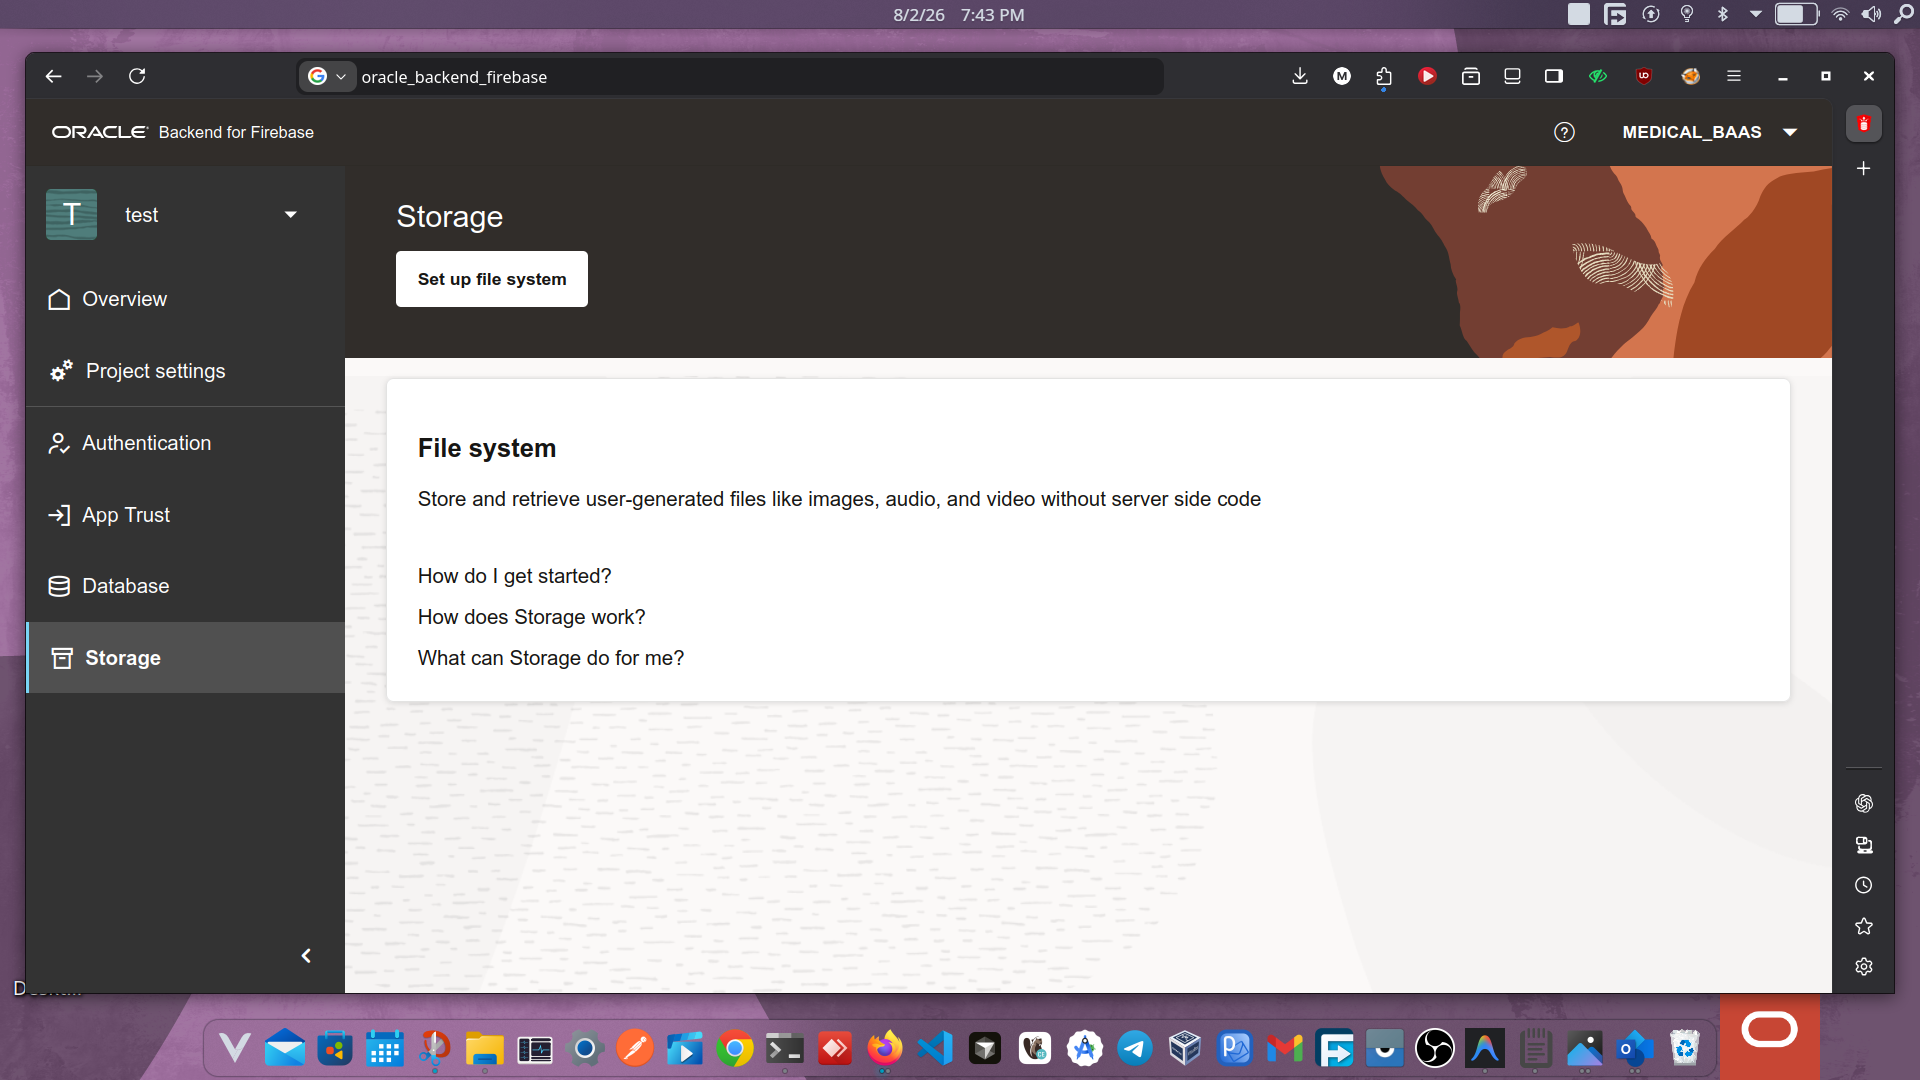This screenshot has width=1920, height=1080.
Task: Open the ChatGPT side panel icon
Action: click(x=1864, y=803)
